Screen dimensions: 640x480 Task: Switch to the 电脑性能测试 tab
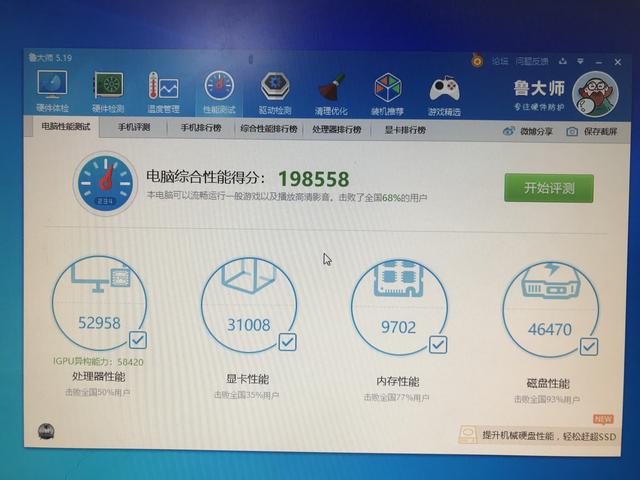point(65,127)
